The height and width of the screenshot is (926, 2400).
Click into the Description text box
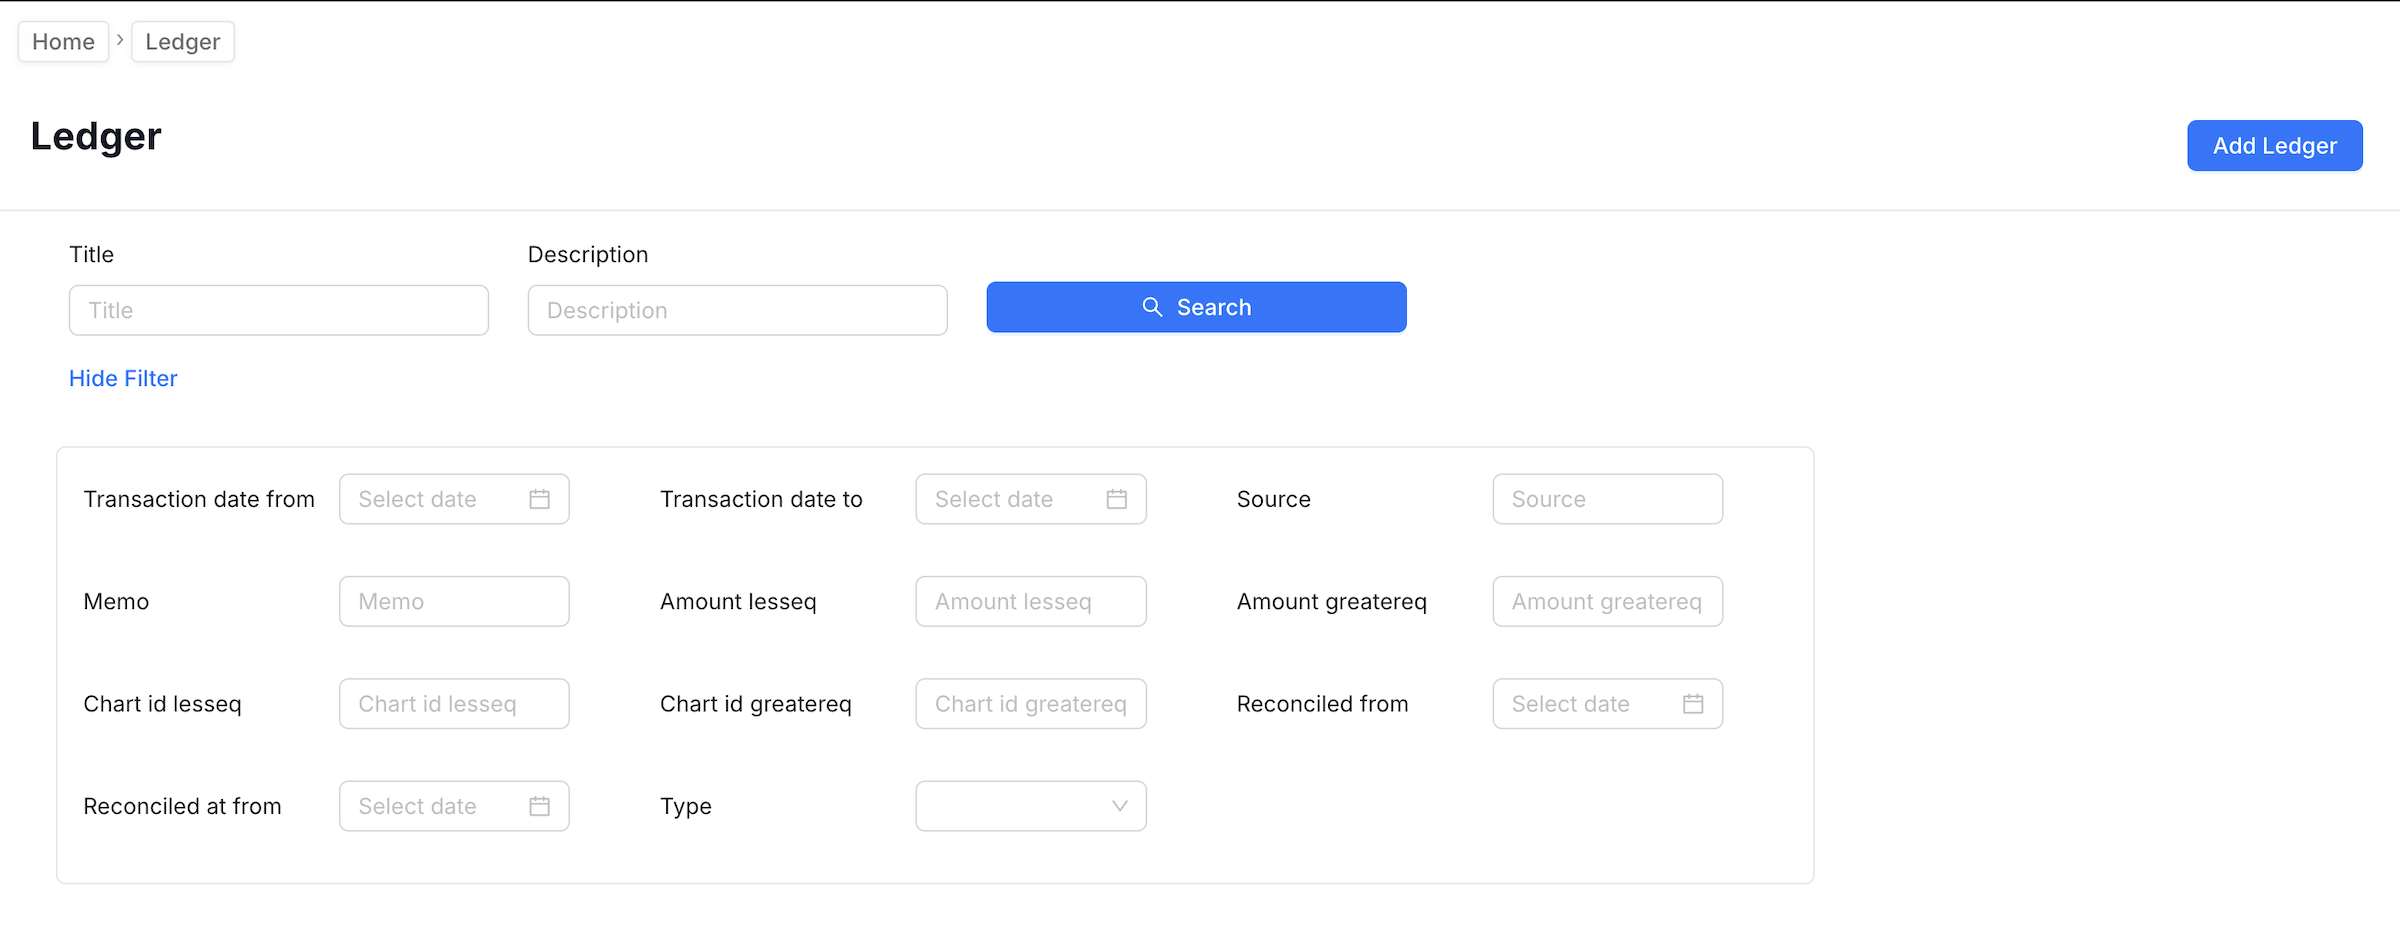pyautogui.click(x=737, y=310)
